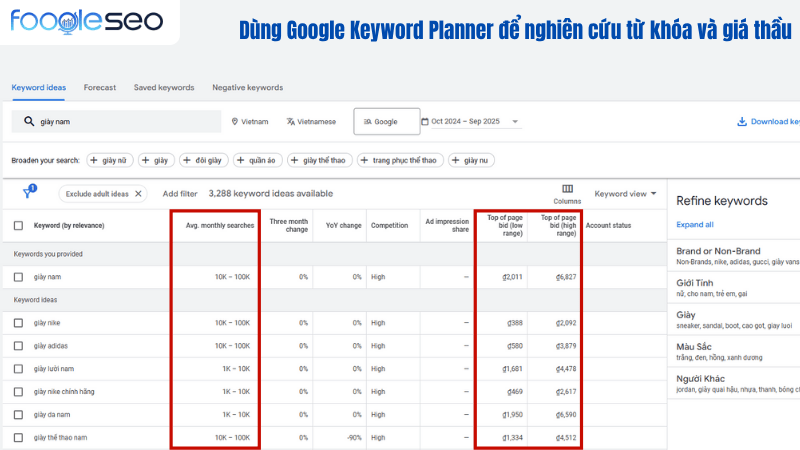The height and width of the screenshot is (450, 800).
Task: Sort by Top of page bid (high range)
Action: click(558, 226)
